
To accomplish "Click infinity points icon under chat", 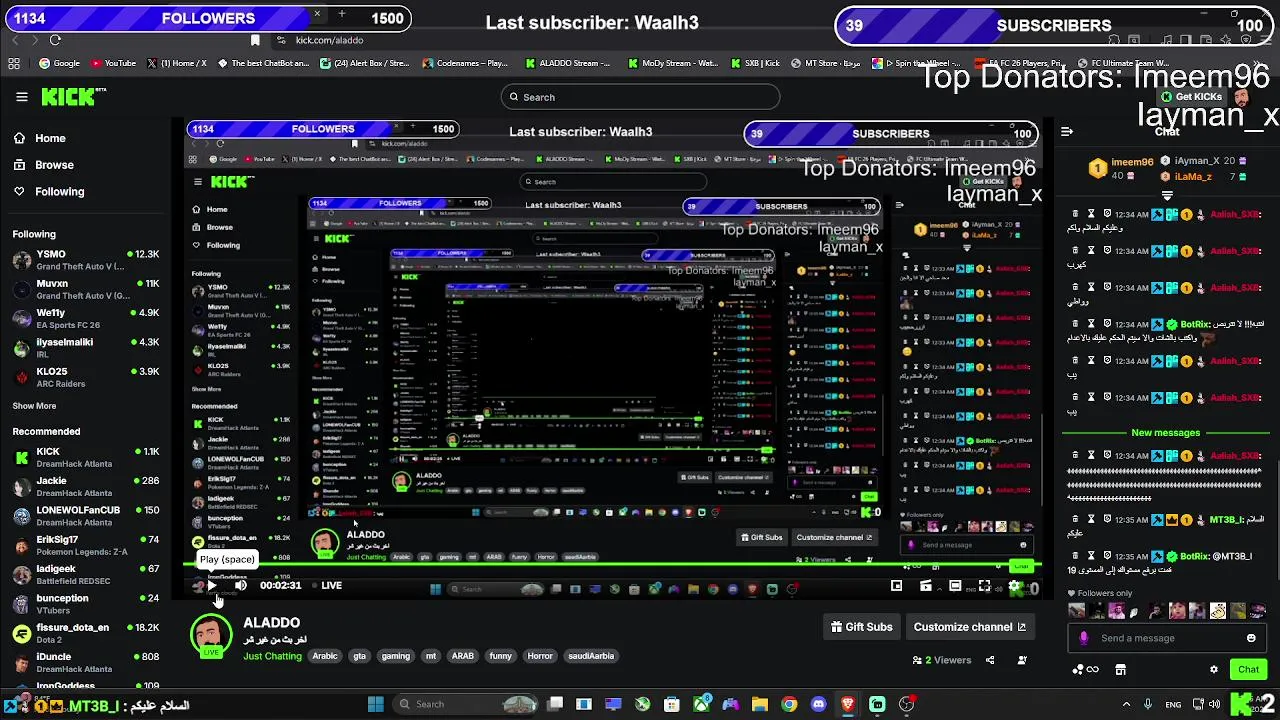I will tap(1086, 670).
